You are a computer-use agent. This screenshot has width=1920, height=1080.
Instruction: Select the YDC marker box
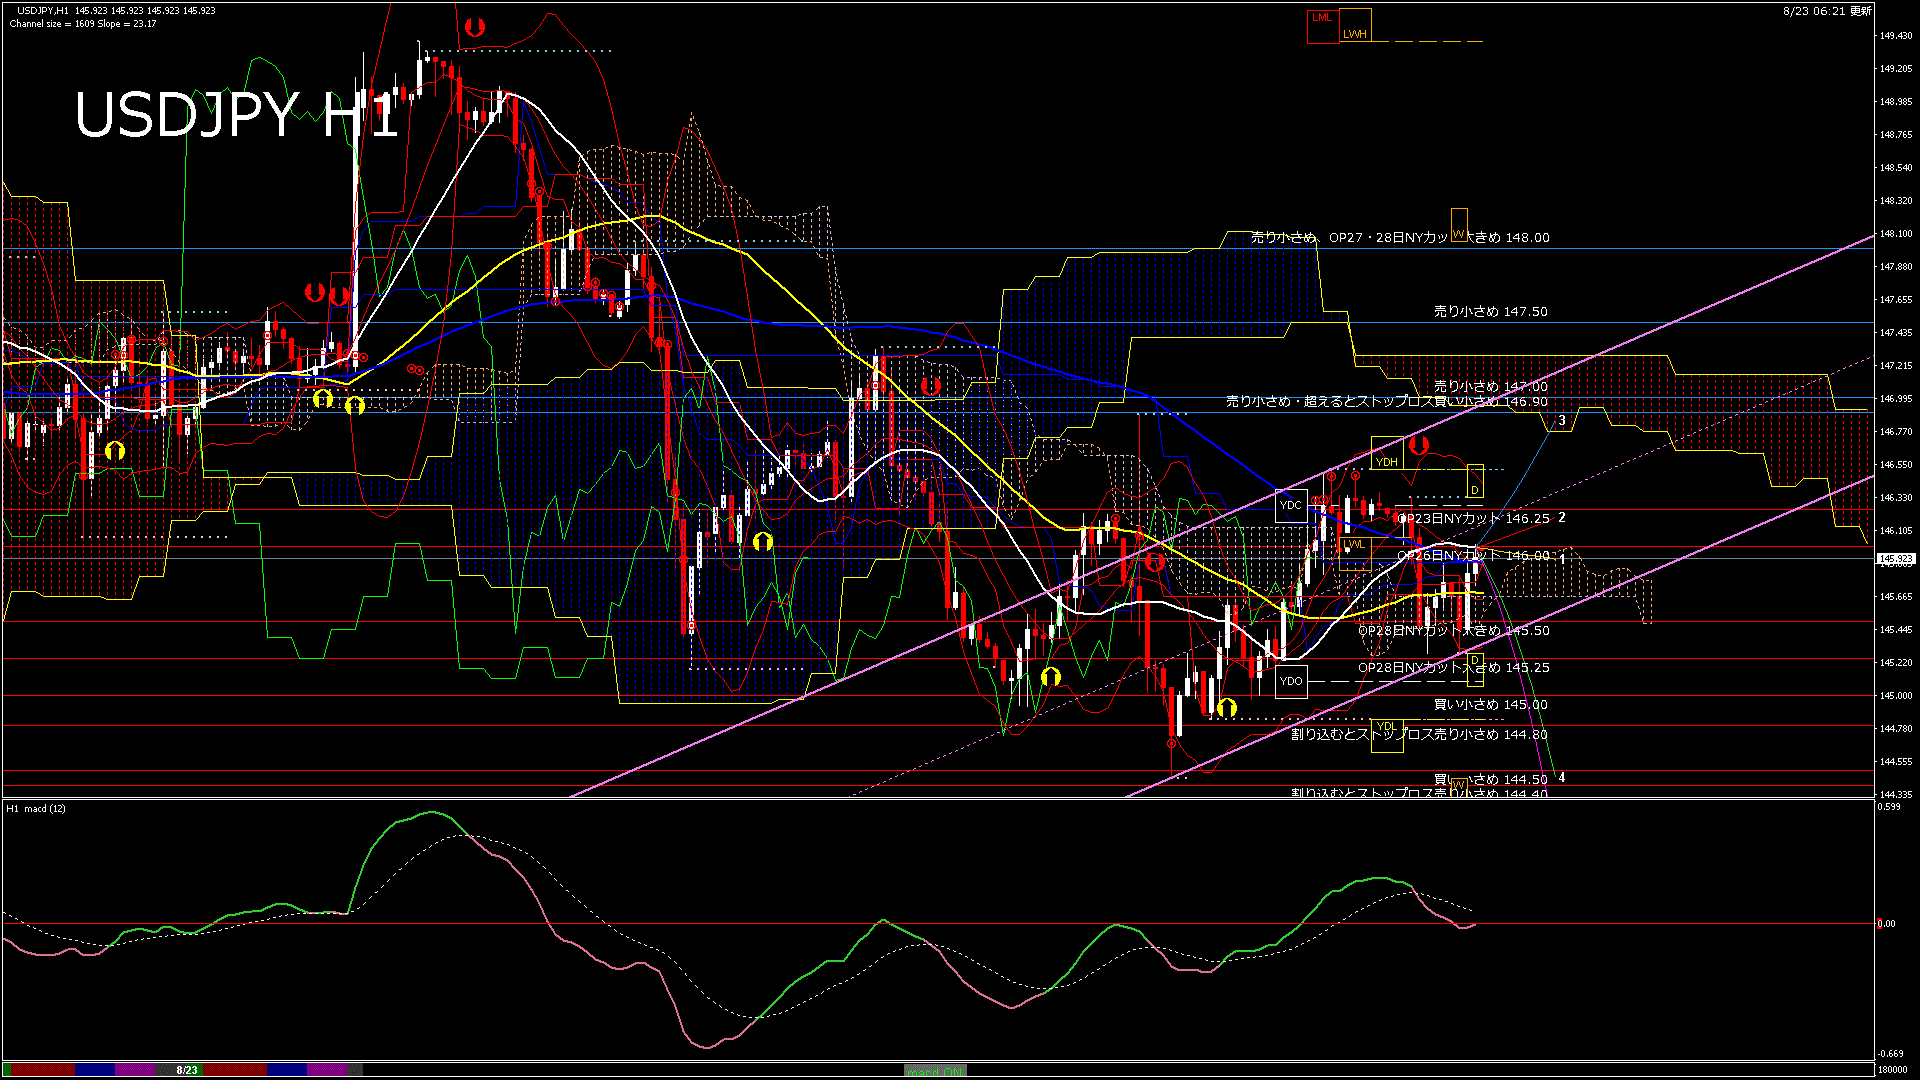pyautogui.click(x=1291, y=505)
